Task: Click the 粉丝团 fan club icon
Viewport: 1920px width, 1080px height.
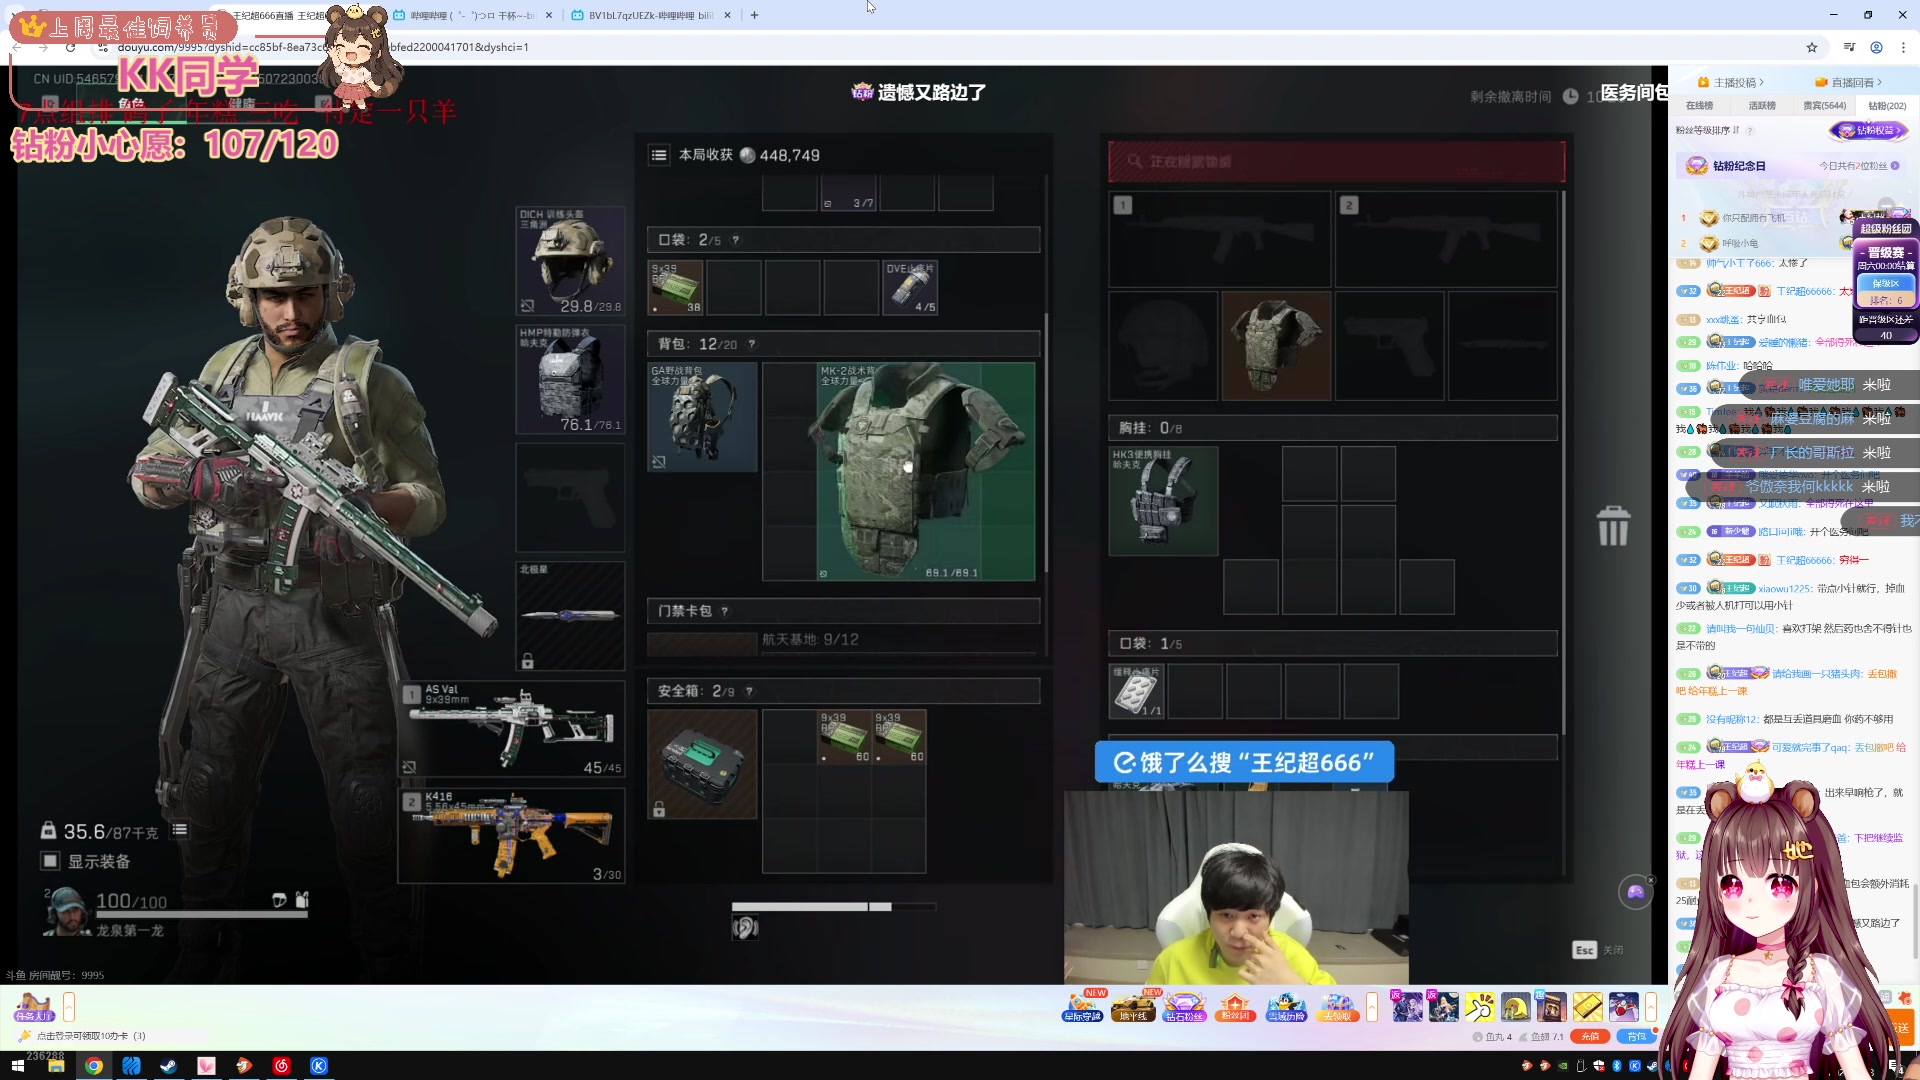Action: 1235,1006
